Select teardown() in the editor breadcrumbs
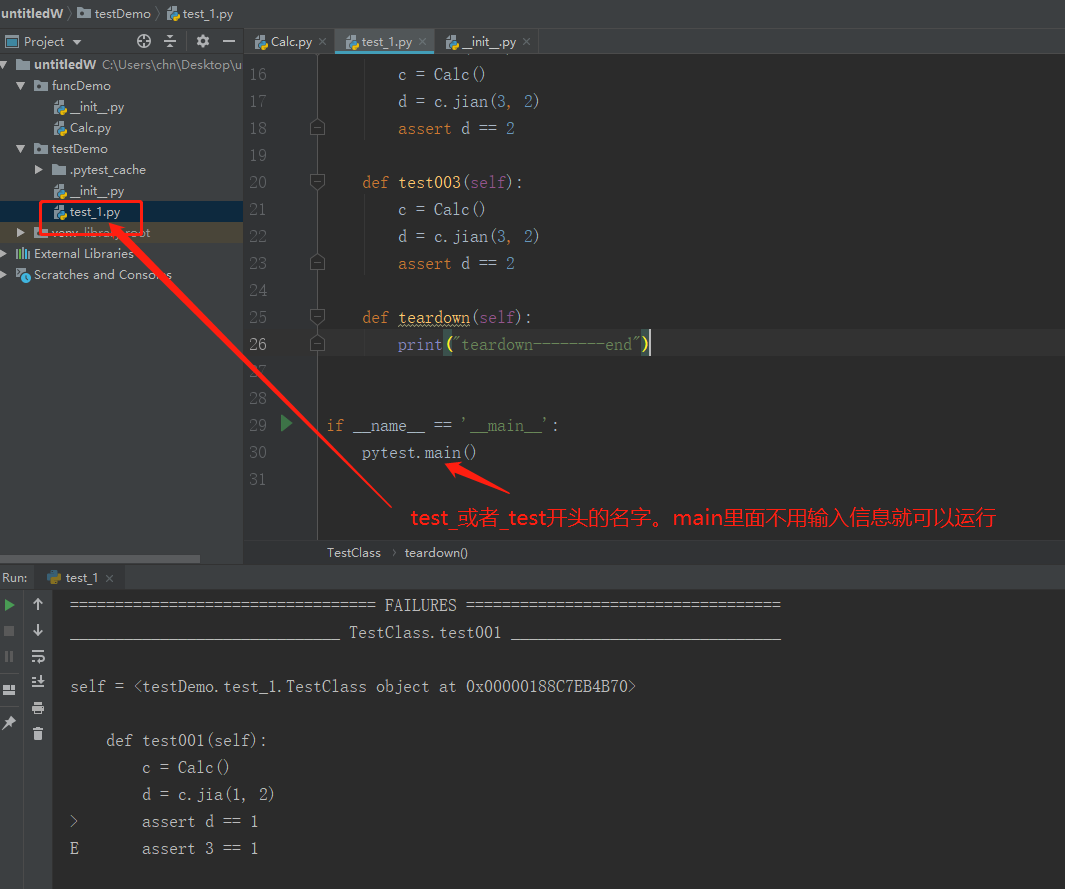Screen dimensions: 1065x889 coord(437,552)
